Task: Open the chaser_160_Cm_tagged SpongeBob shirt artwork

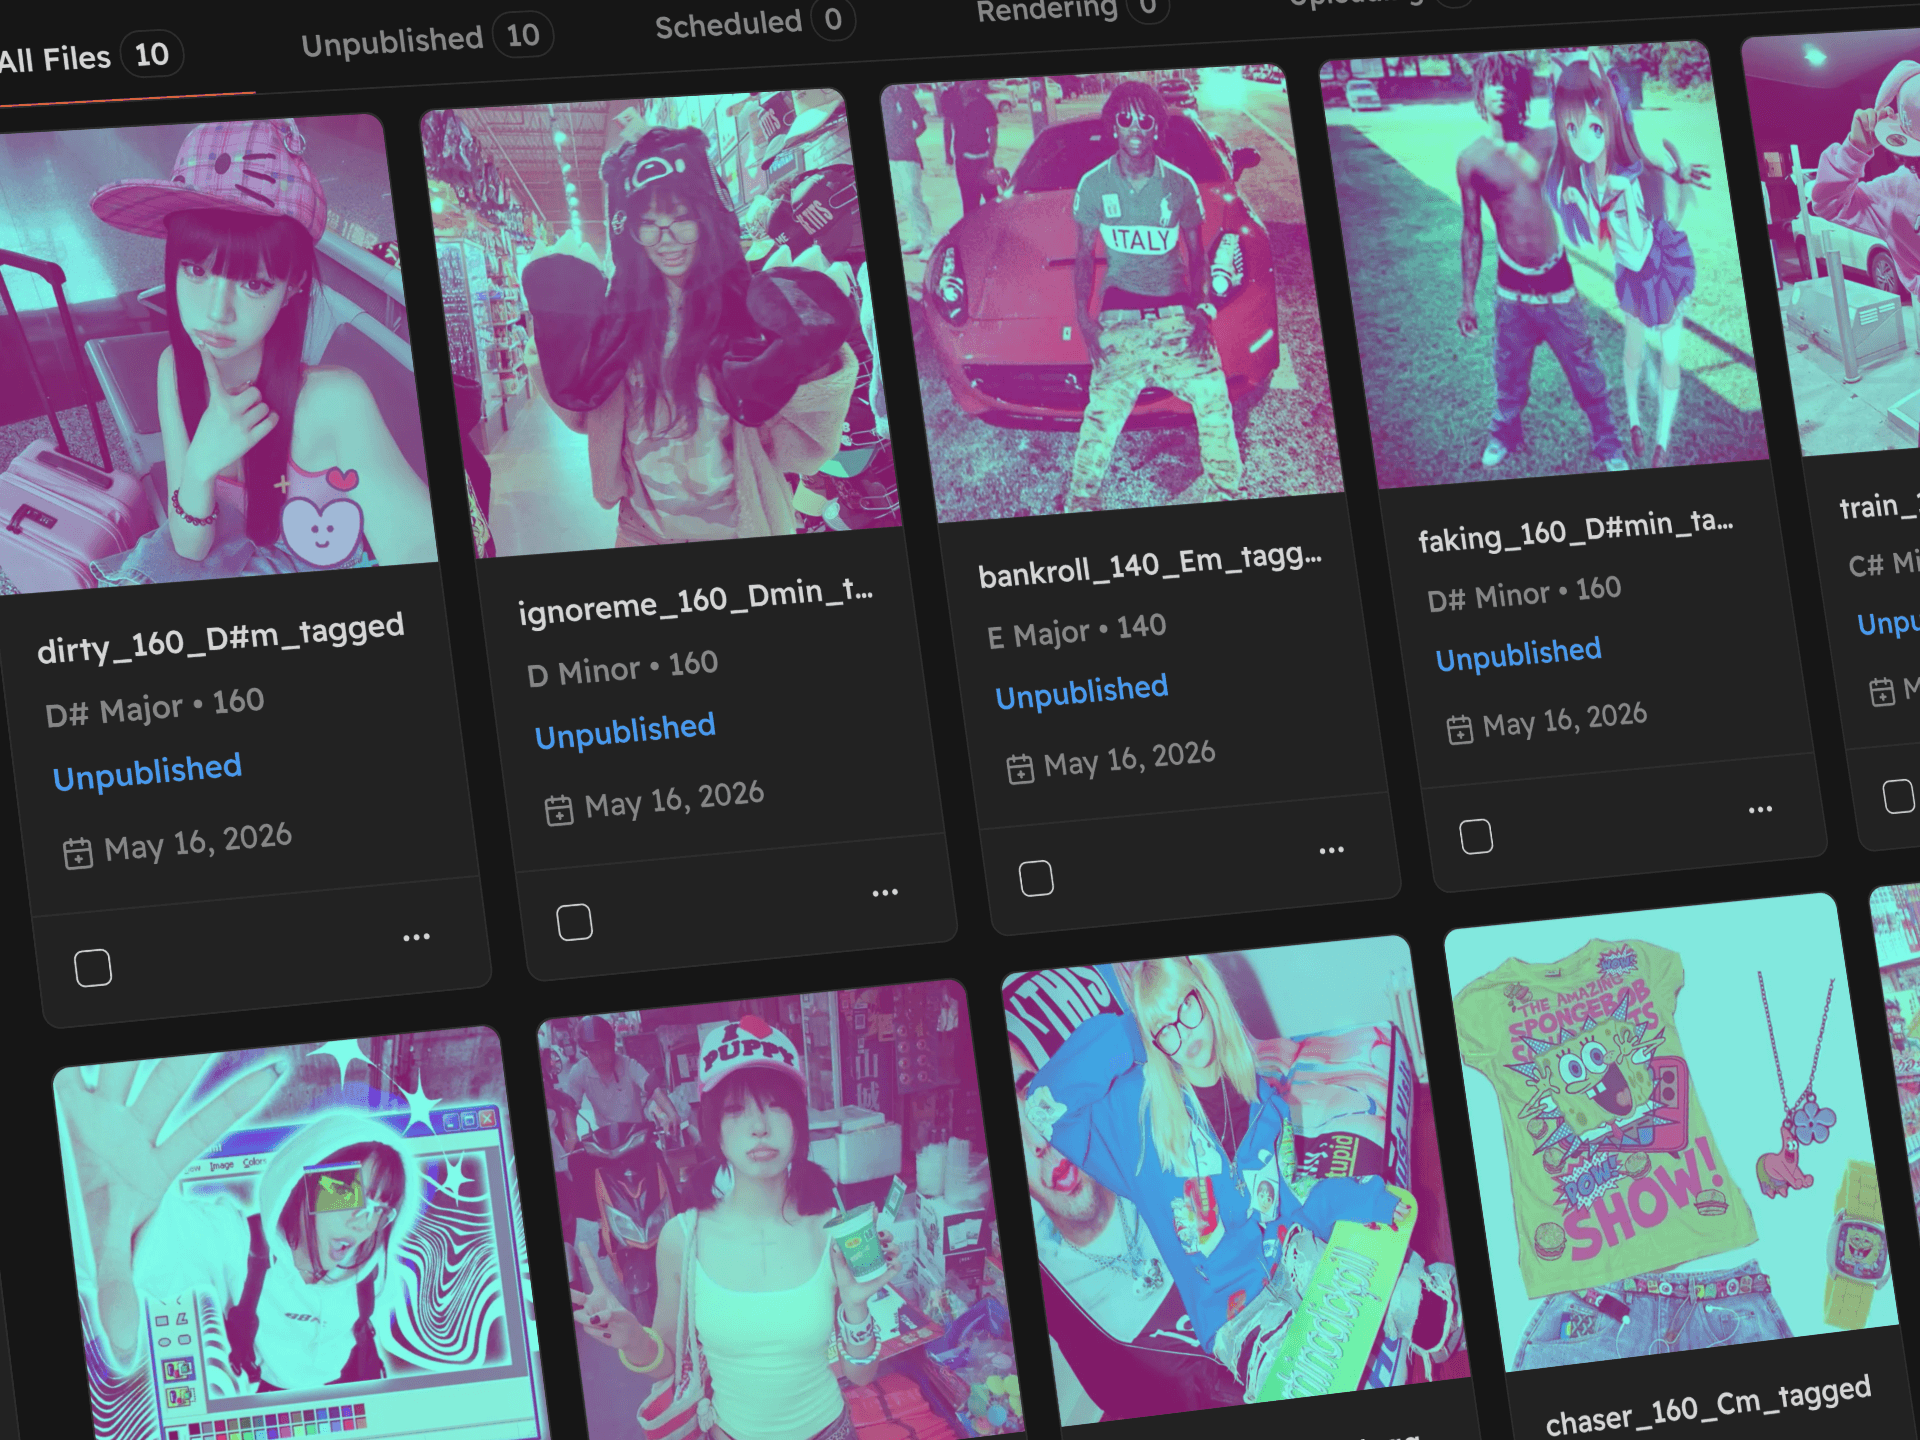Action: tap(1670, 1132)
